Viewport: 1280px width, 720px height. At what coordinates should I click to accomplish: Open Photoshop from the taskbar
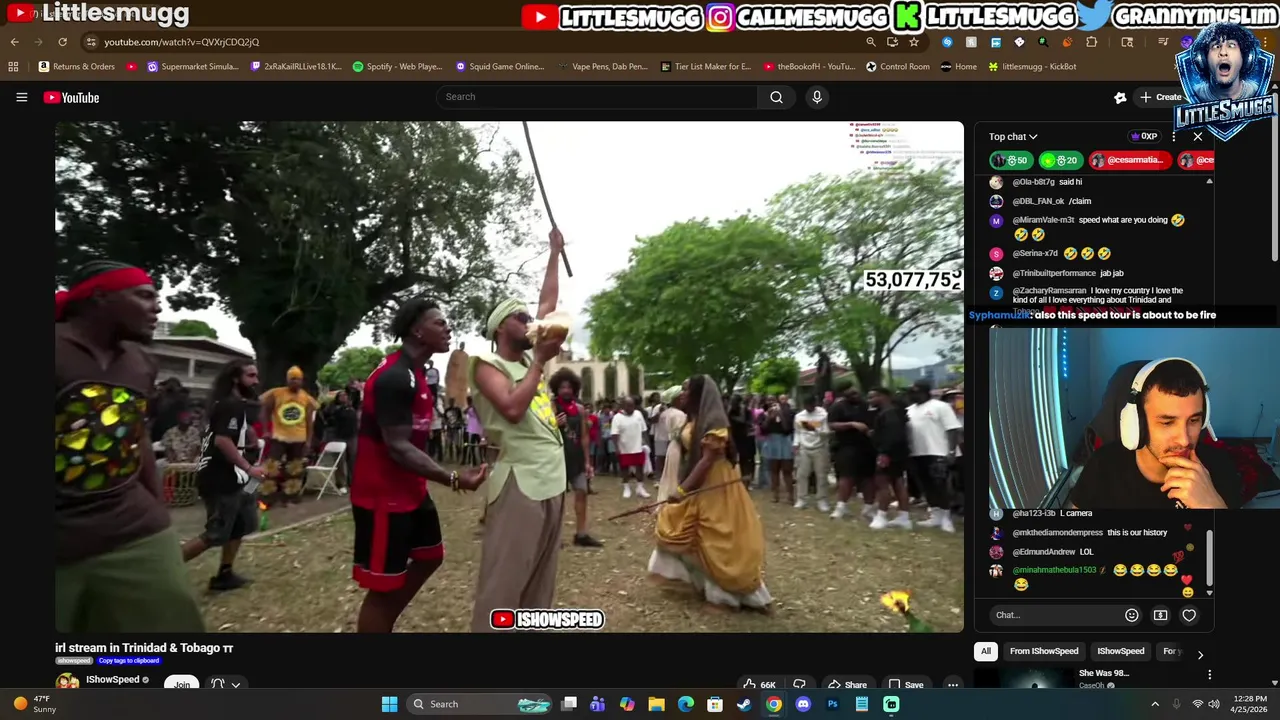[832, 704]
